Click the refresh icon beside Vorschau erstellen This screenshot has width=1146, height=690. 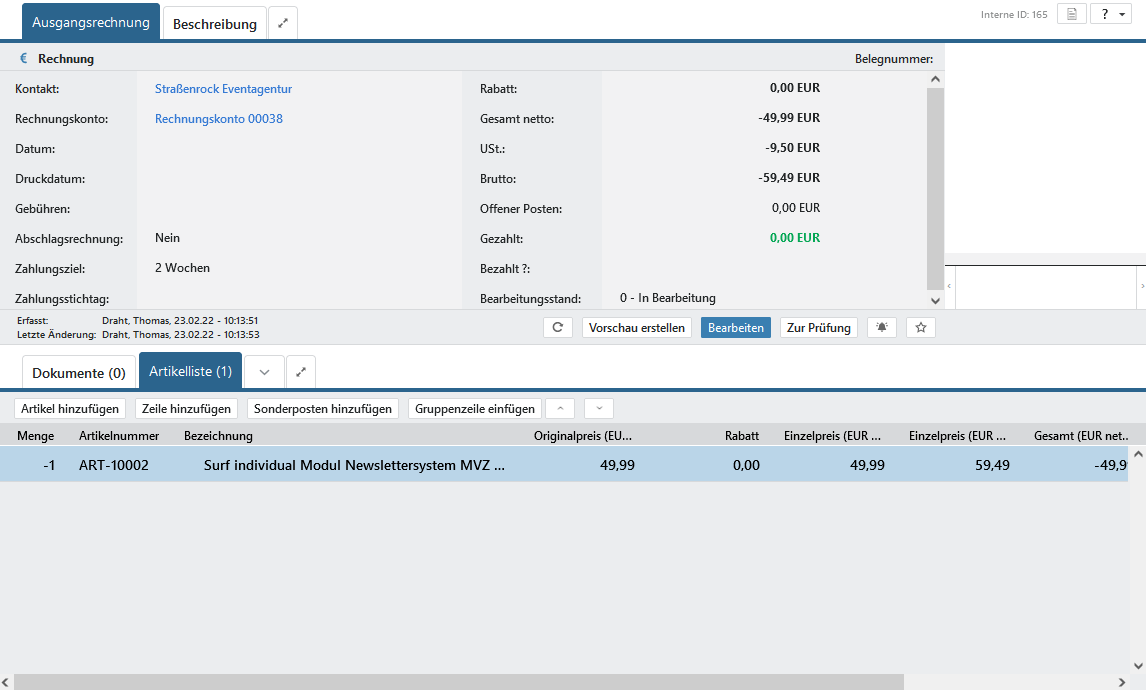pos(558,328)
